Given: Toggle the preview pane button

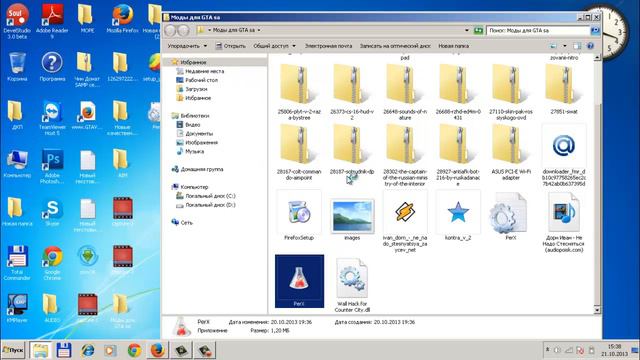Looking at the screenshot, I should (577, 46).
